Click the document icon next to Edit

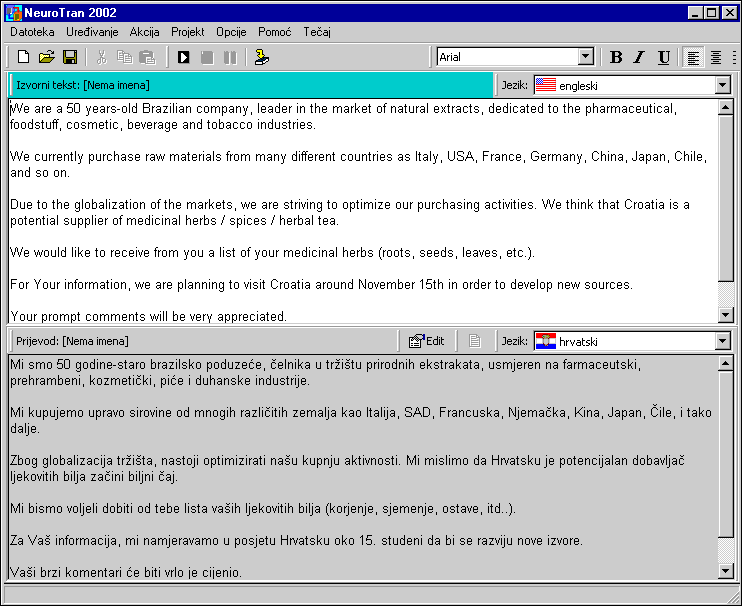475,341
